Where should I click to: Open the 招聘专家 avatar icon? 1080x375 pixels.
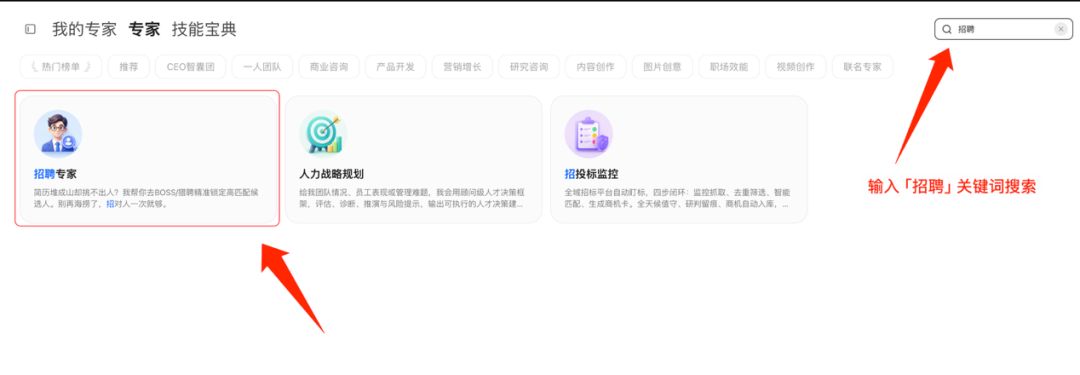point(58,133)
